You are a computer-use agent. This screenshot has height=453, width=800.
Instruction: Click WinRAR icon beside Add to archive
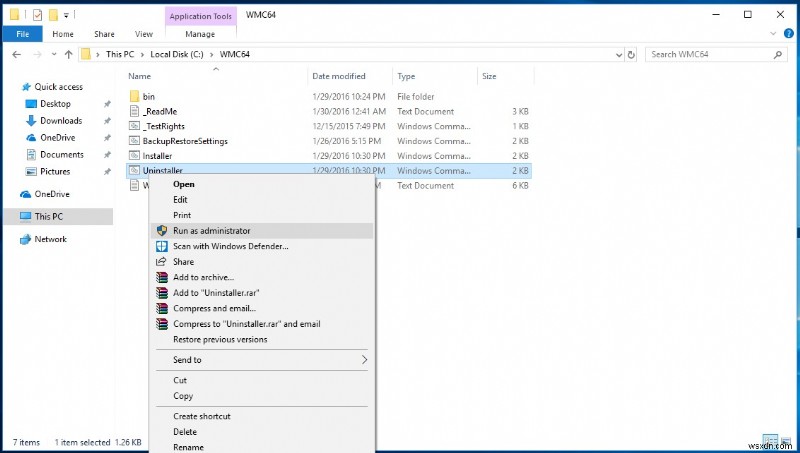(162, 277)
